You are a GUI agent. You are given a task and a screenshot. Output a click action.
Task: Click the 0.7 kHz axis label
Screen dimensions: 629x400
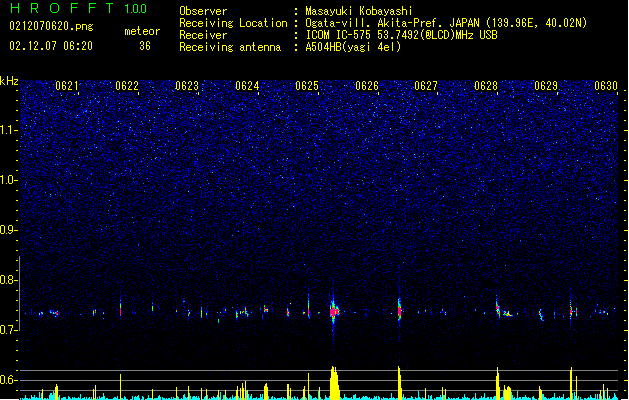[9, 330]
